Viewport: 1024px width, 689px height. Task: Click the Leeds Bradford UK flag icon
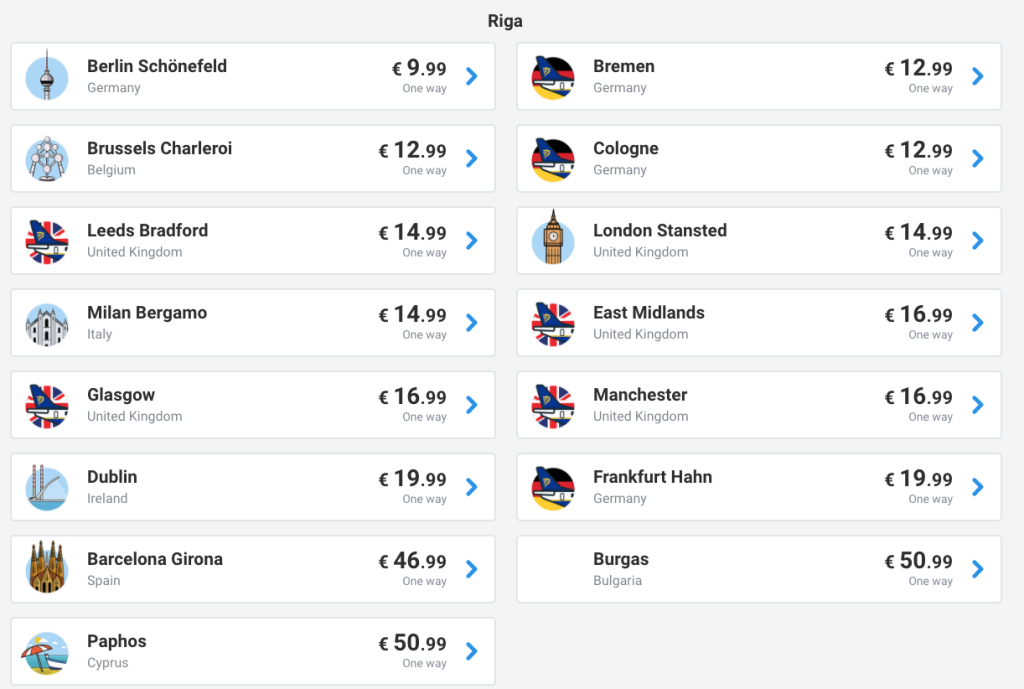46,241
